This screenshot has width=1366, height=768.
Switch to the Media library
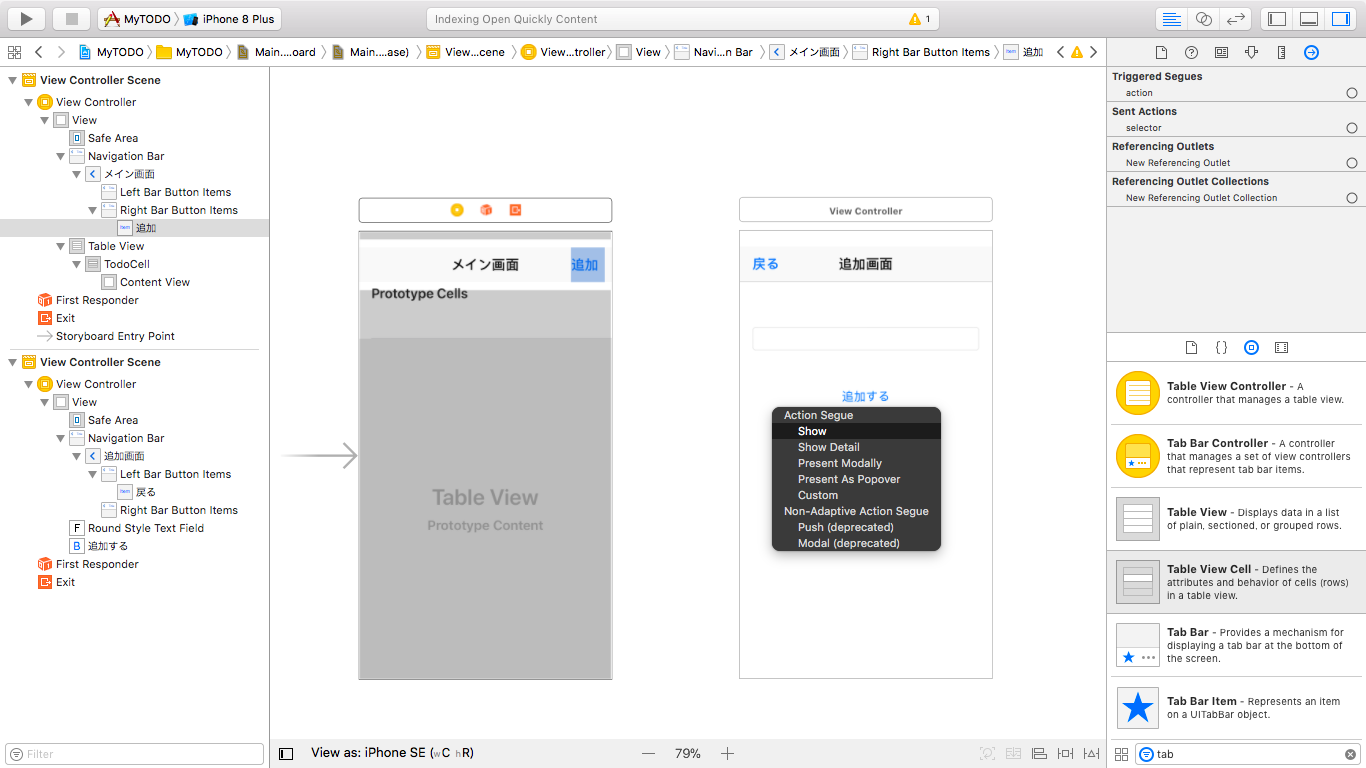tap(1281, 347)
